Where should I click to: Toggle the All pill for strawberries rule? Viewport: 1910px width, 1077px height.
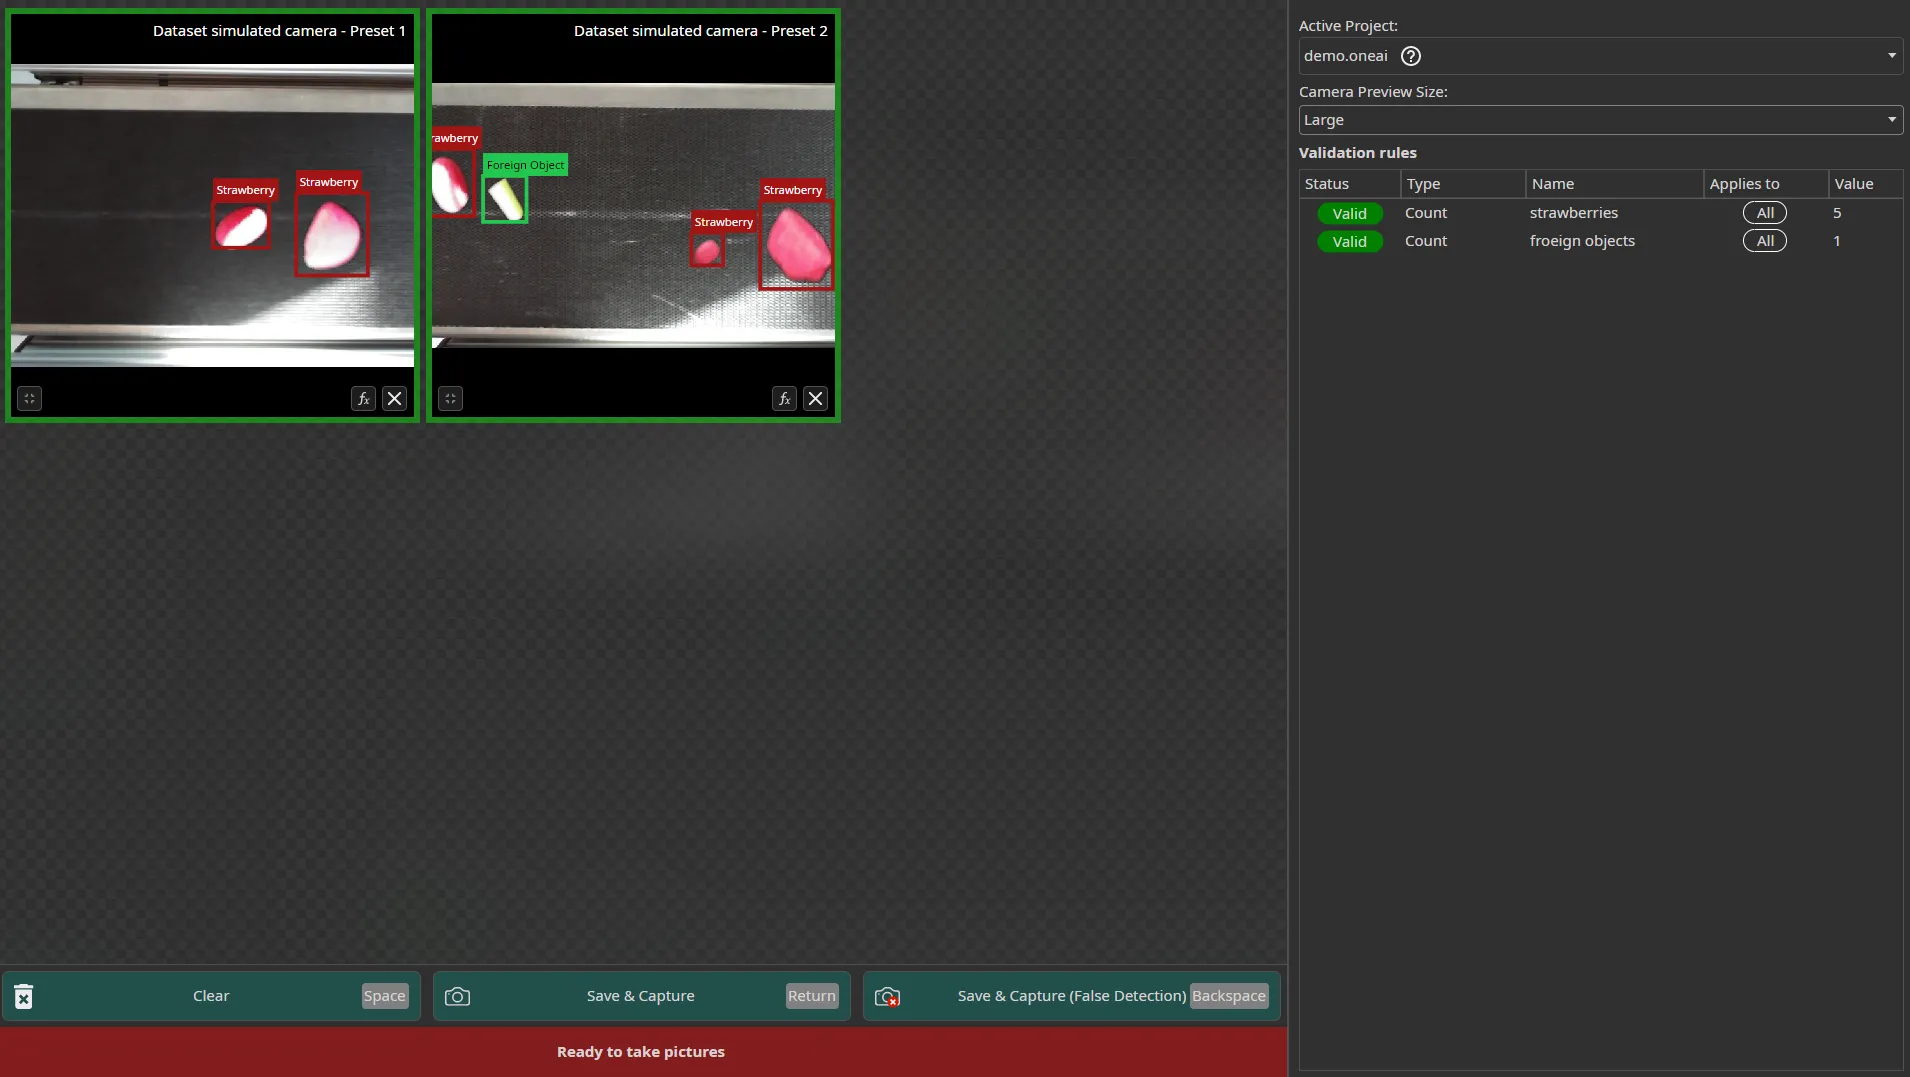pyautogui.click(x=1765, y=212)
